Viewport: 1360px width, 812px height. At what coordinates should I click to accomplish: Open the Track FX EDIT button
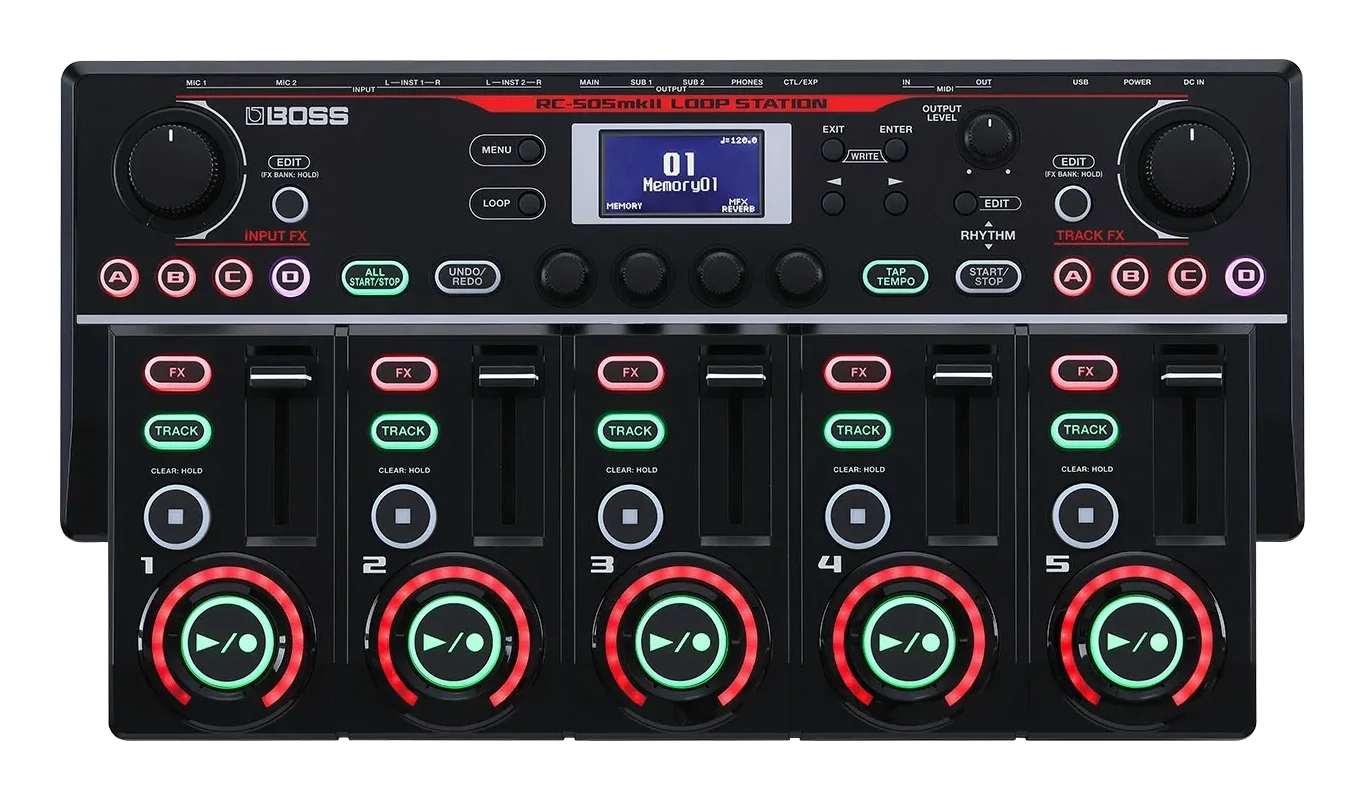[x=1073, y=203]
